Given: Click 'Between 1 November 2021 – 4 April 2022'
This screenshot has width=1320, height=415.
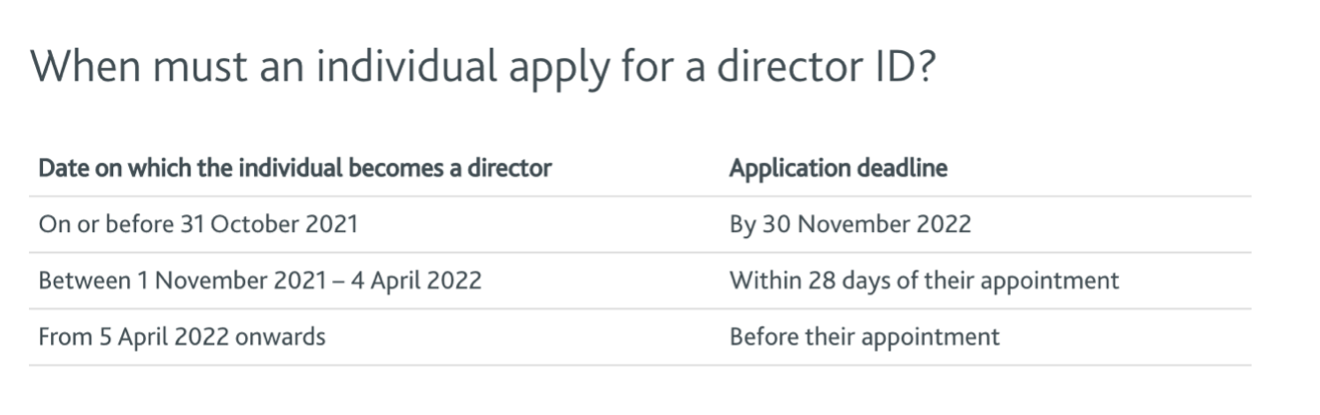Looking at the screenshot, I should (260, 280).
